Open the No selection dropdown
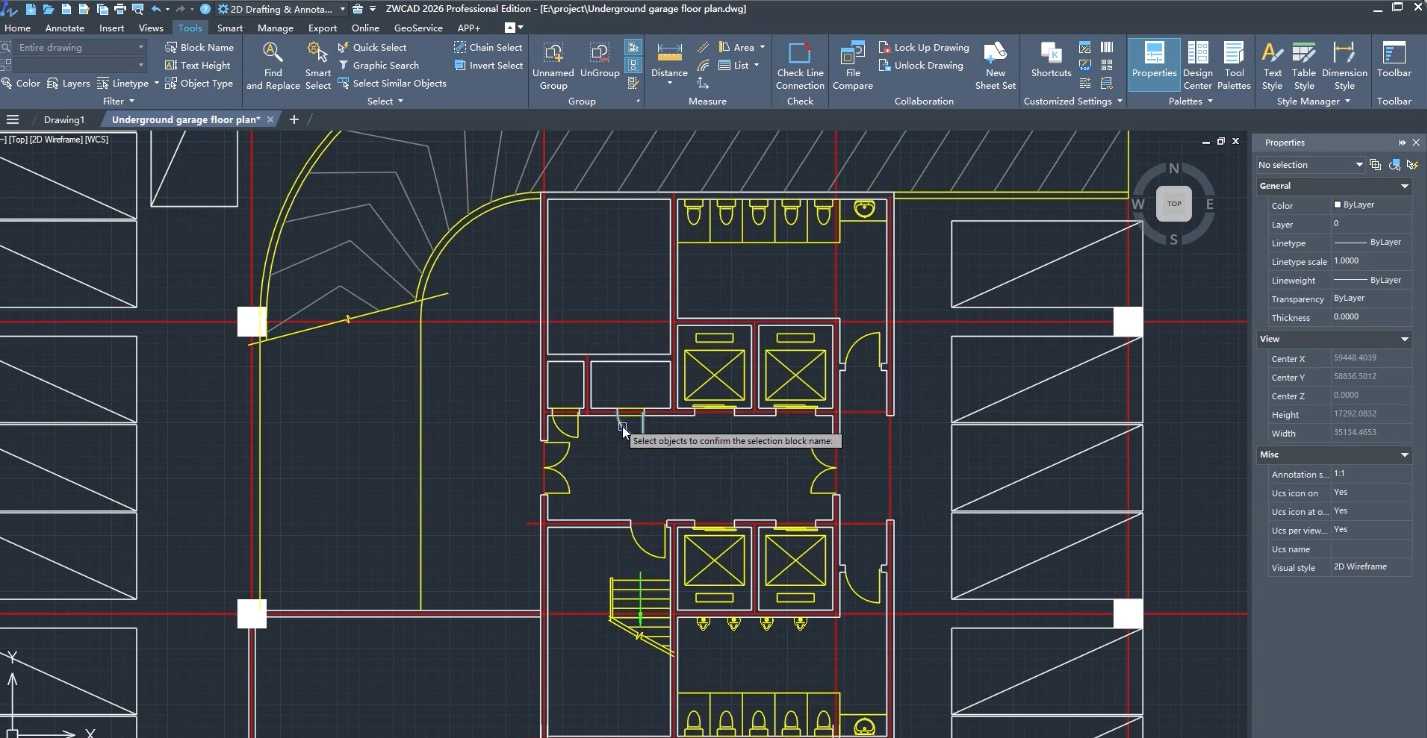 1310,165
